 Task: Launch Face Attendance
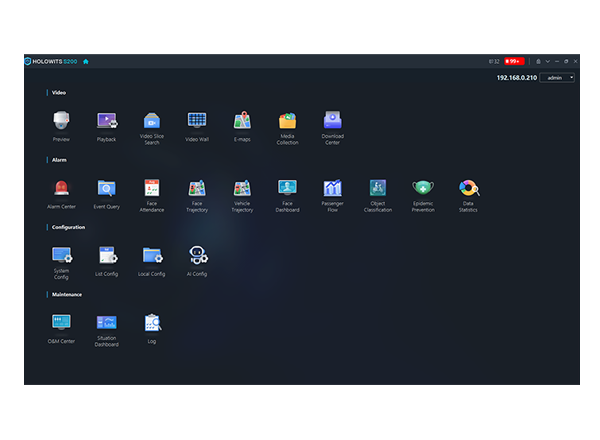pos(152,188)
